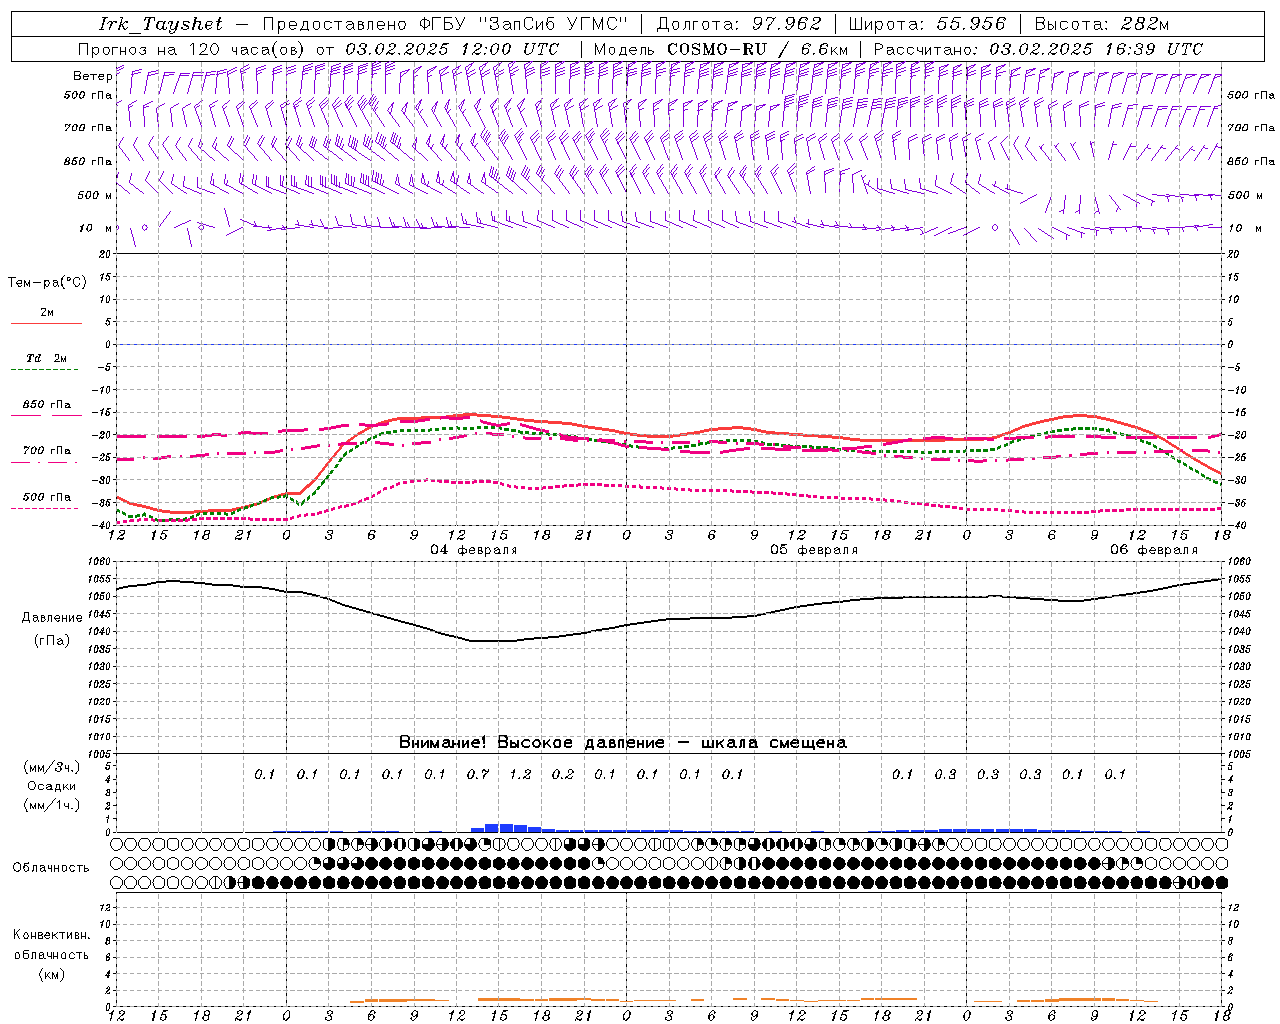Click the model label COSMO-RU / 6.6км
1280x1024 pixels.
tap(757, 49)
